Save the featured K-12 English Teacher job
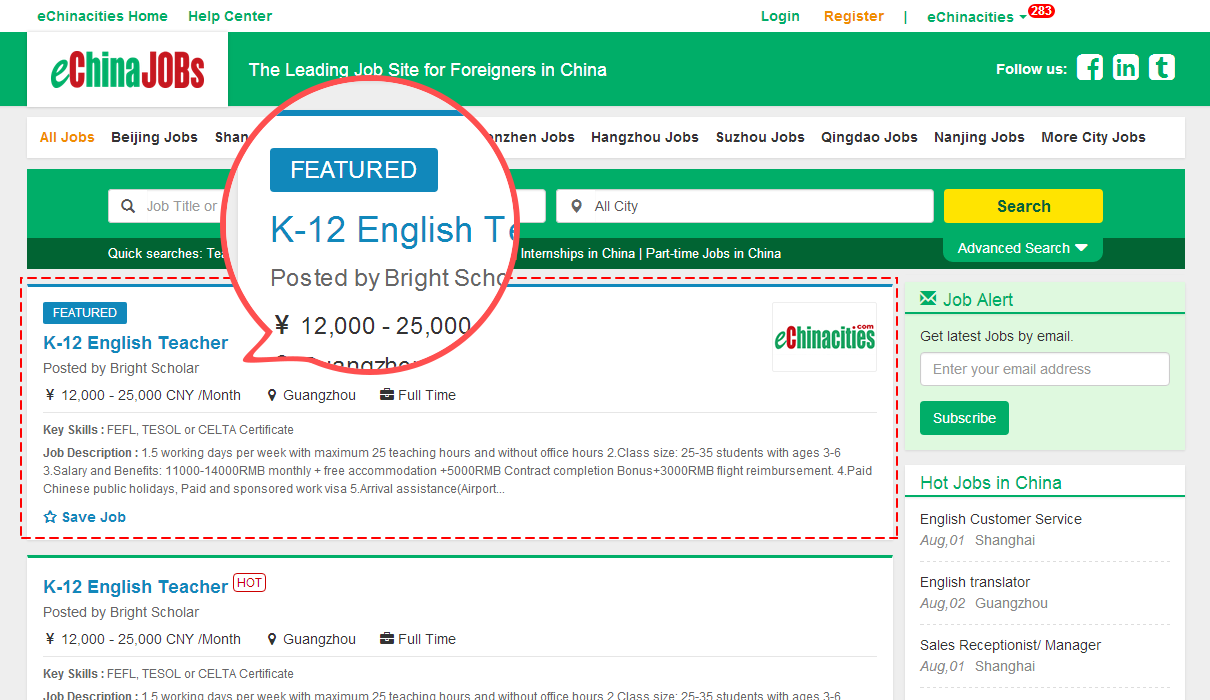This screenshot has width=1210, height=700. pyautogui.click(x=85, y=517)
